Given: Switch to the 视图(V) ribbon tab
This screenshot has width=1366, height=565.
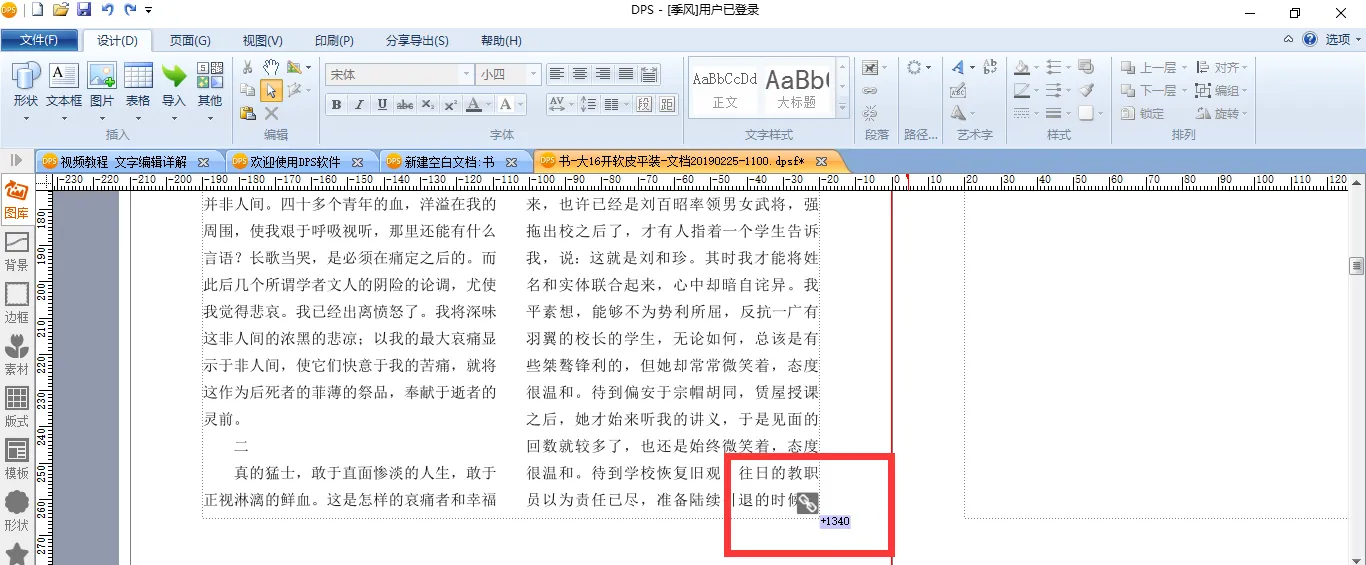Looking at the screenshot, I should click(263, 41).
